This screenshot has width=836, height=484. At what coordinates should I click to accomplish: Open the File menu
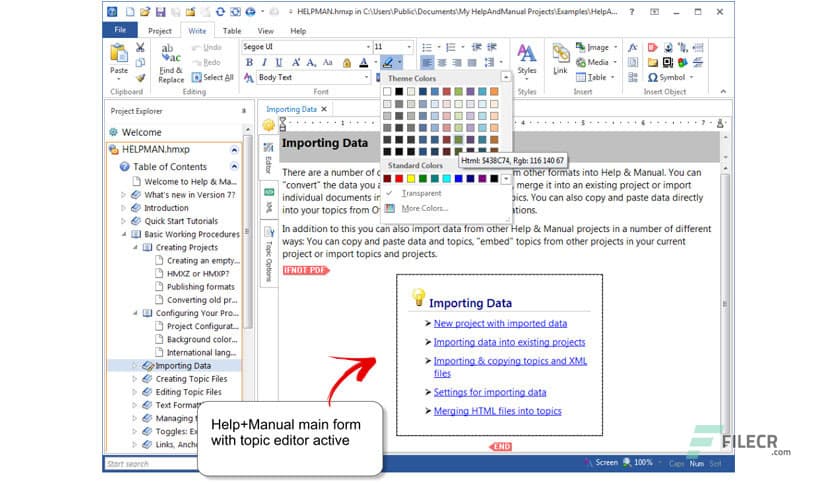pyautogui.click(x=120, y=30)
